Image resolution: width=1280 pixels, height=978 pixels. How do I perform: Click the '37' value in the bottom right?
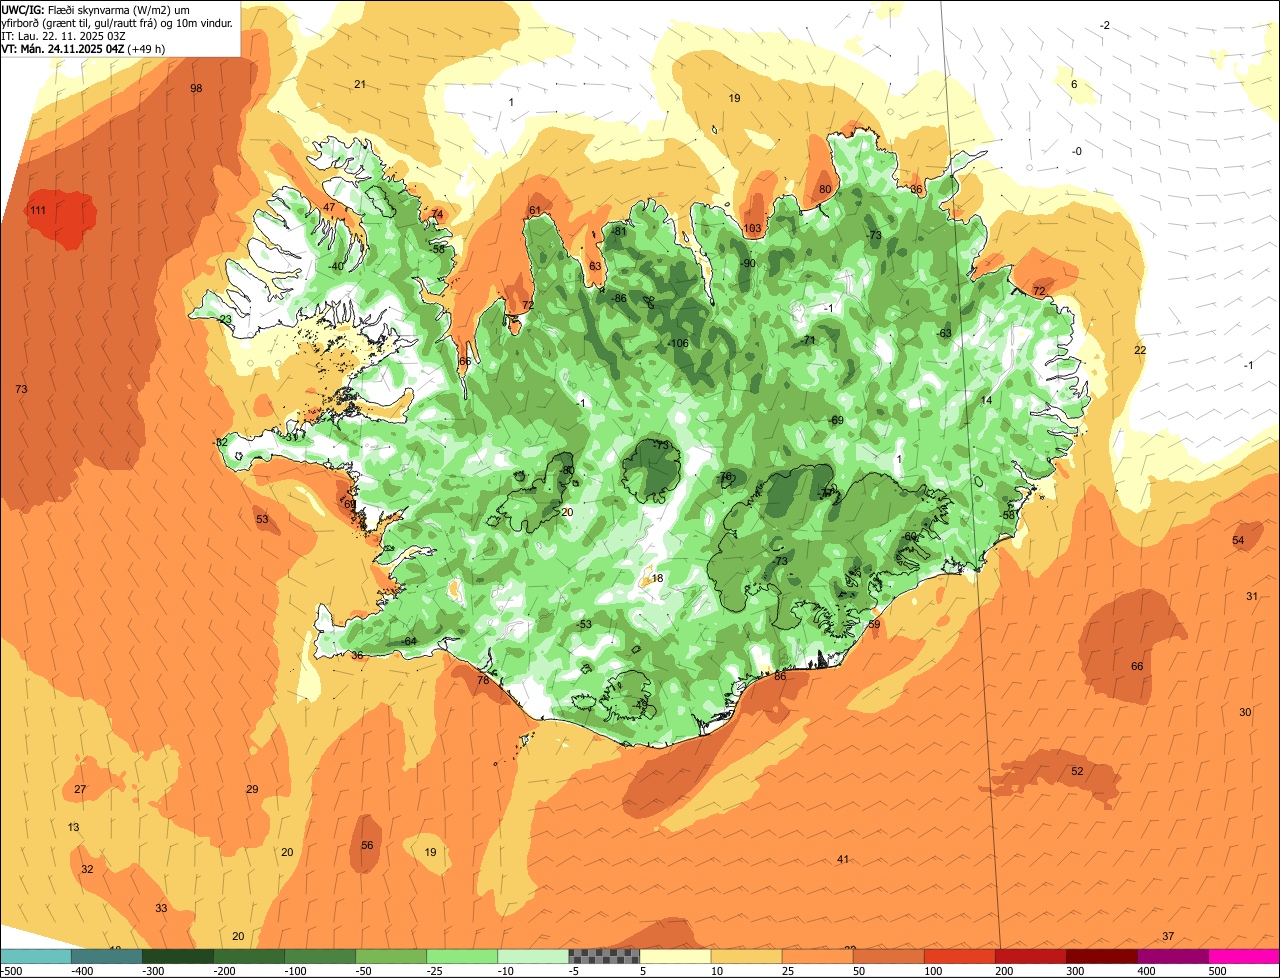[x=1168, y=936]
